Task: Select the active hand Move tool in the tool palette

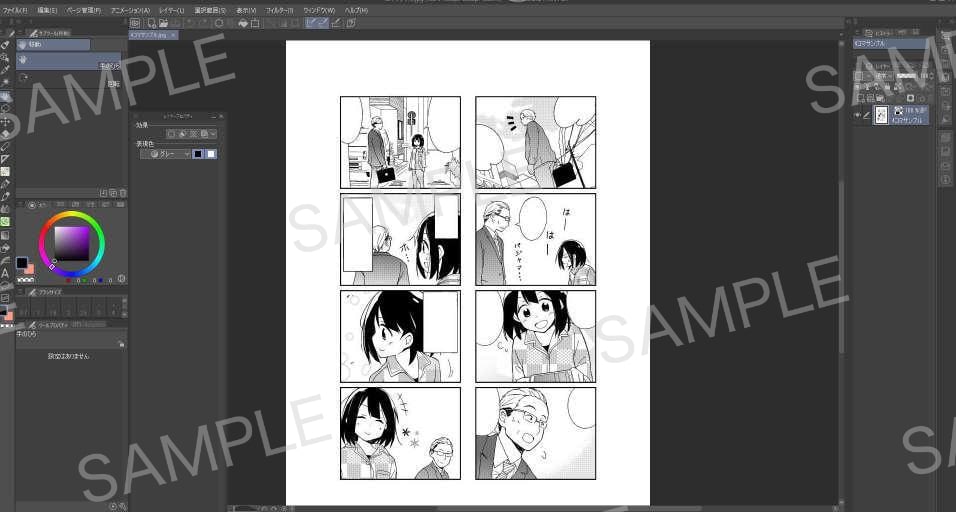Action: point(5,96)
